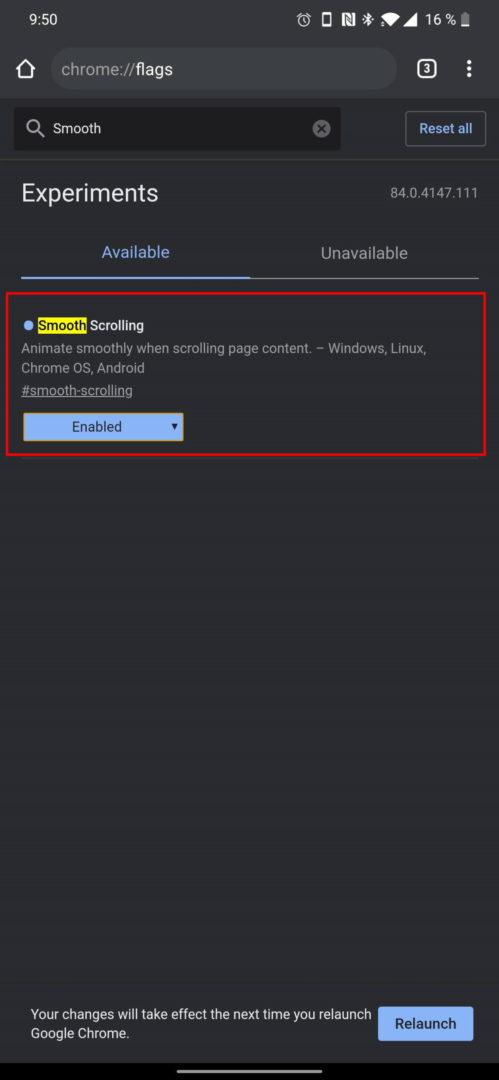The height and width of the screenshot is (1080, 499).
Task: Open the #smooth-scrolling anchor link
Action: click(x=77, y=391)
